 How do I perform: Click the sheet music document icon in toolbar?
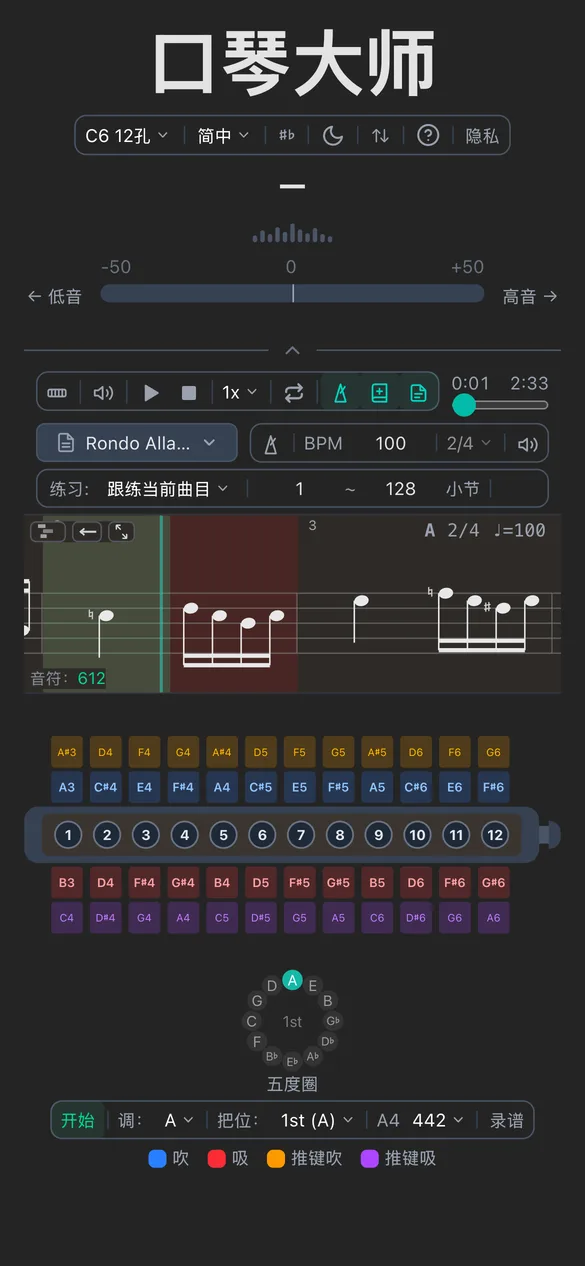[418, 392]
